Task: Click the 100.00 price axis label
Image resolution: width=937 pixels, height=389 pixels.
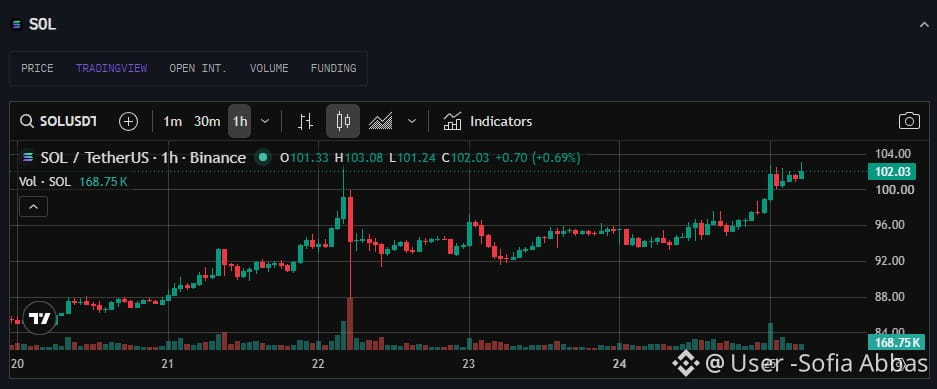Action: click(x=894, y=189)
